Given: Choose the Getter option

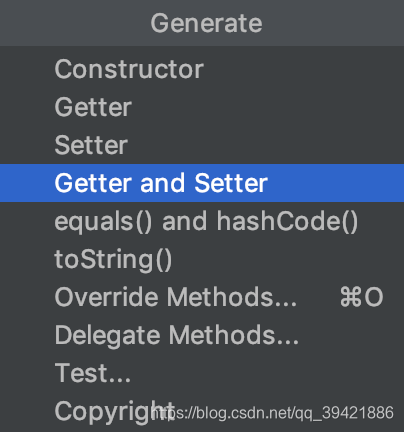Looking at the screenshot, I should [202, 107].
